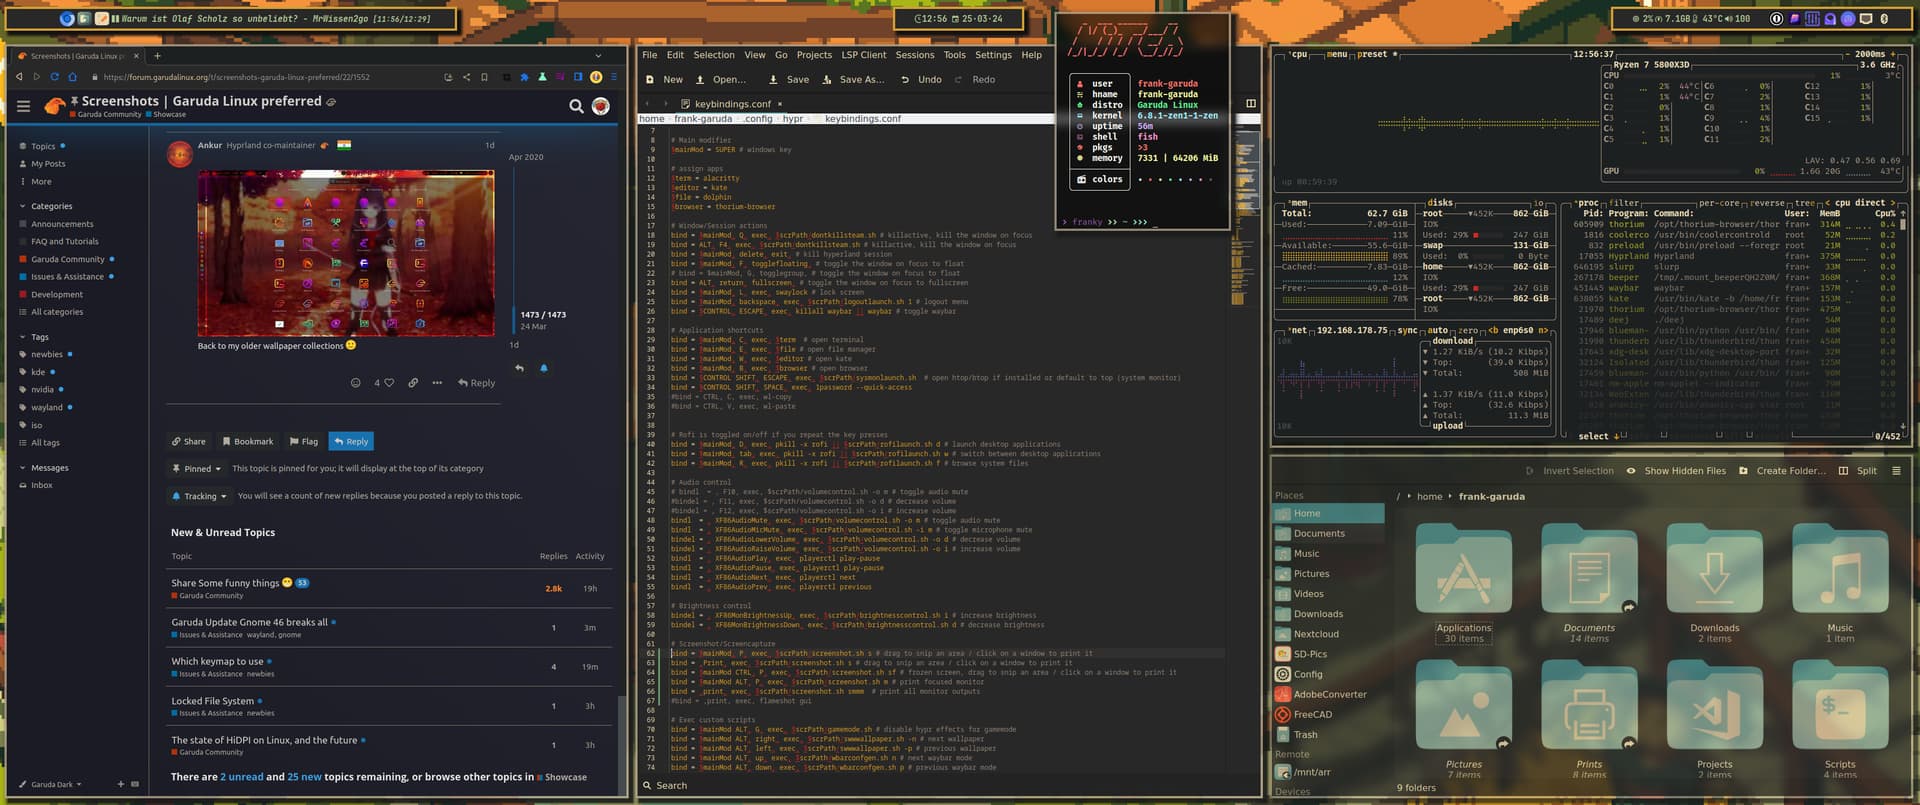Toggle zero option in btop net panel
Image resolution: width=1920 pixels, height=805 pixels.
(1468, 330)
